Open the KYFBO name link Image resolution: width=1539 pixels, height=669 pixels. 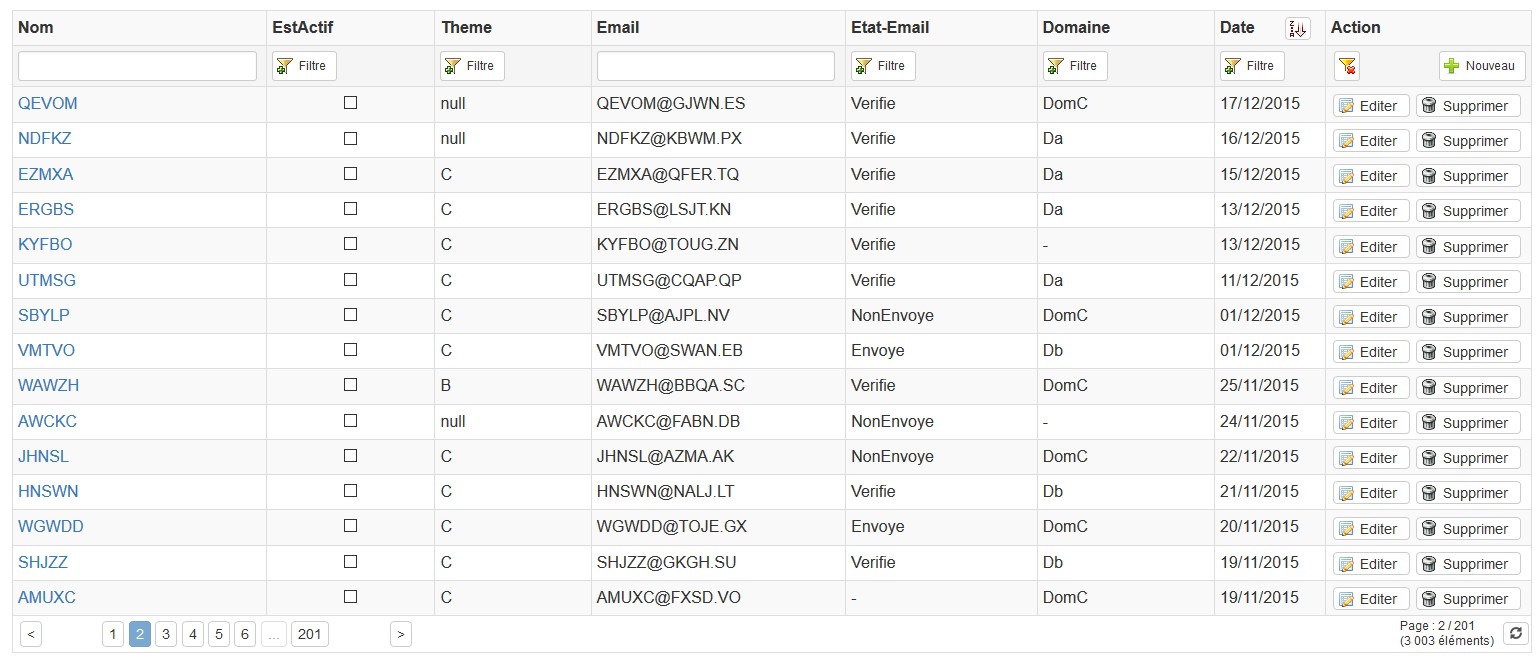point(45,245)
